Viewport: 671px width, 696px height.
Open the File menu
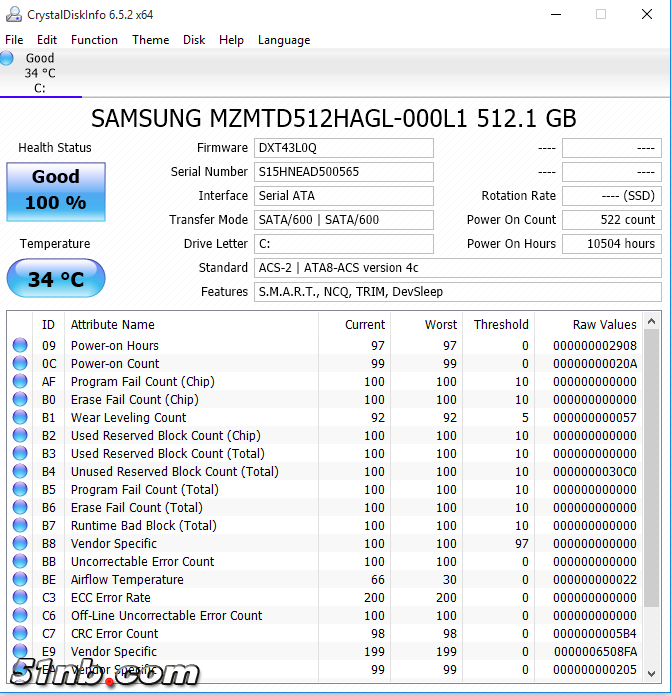coord(14,40)
